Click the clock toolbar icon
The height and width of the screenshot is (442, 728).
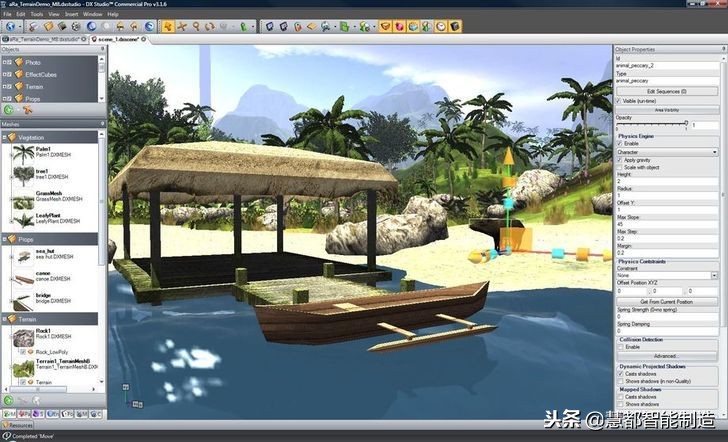click(441, 26)
